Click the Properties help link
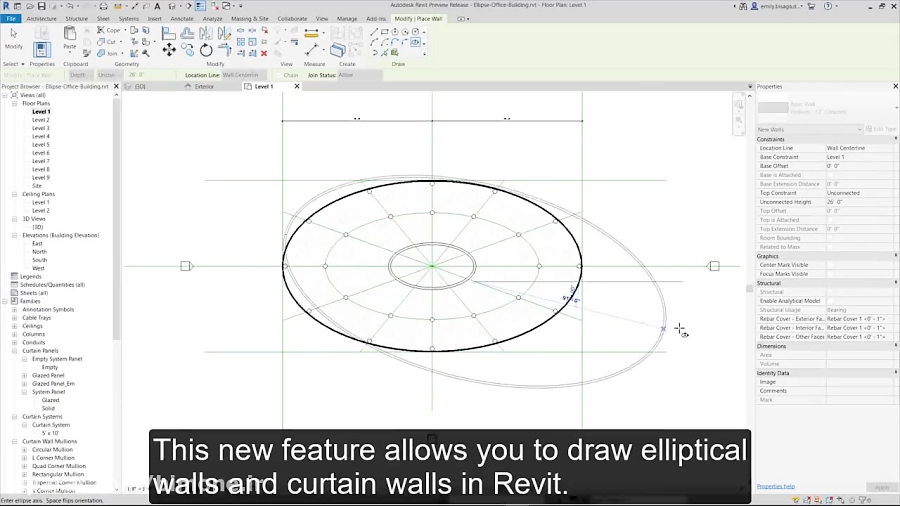Image resolution: width=900 pixels, height=506 pixels. 776,486
